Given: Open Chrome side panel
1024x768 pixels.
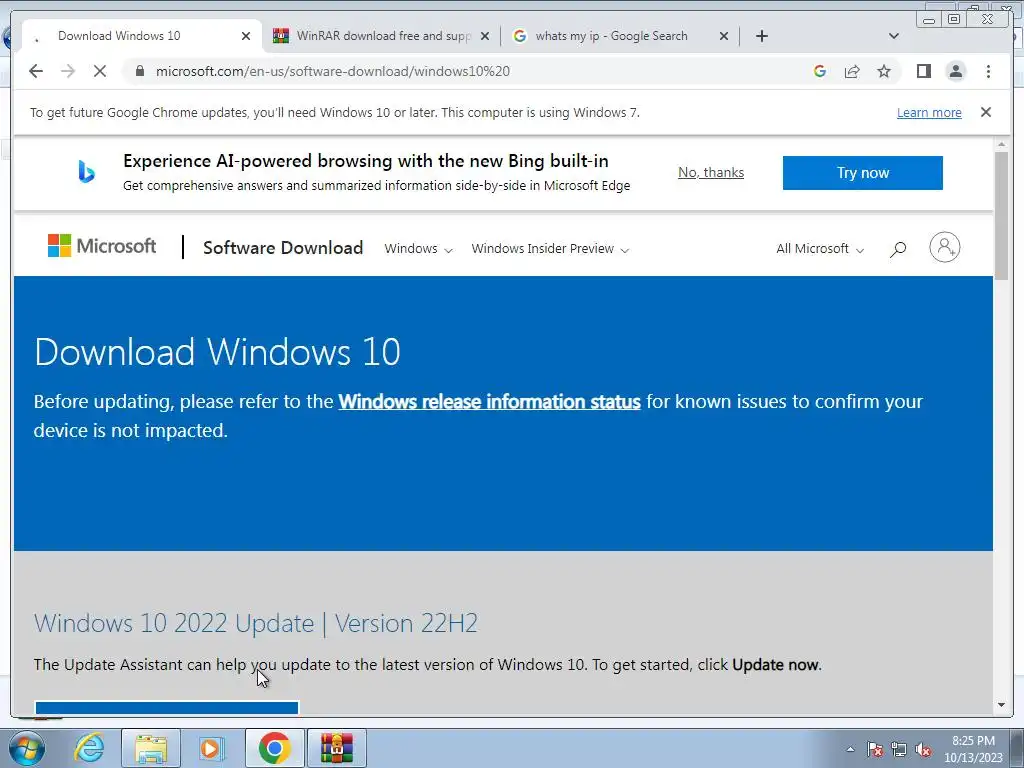Looking at the screenshot, I should pos(923,71).
